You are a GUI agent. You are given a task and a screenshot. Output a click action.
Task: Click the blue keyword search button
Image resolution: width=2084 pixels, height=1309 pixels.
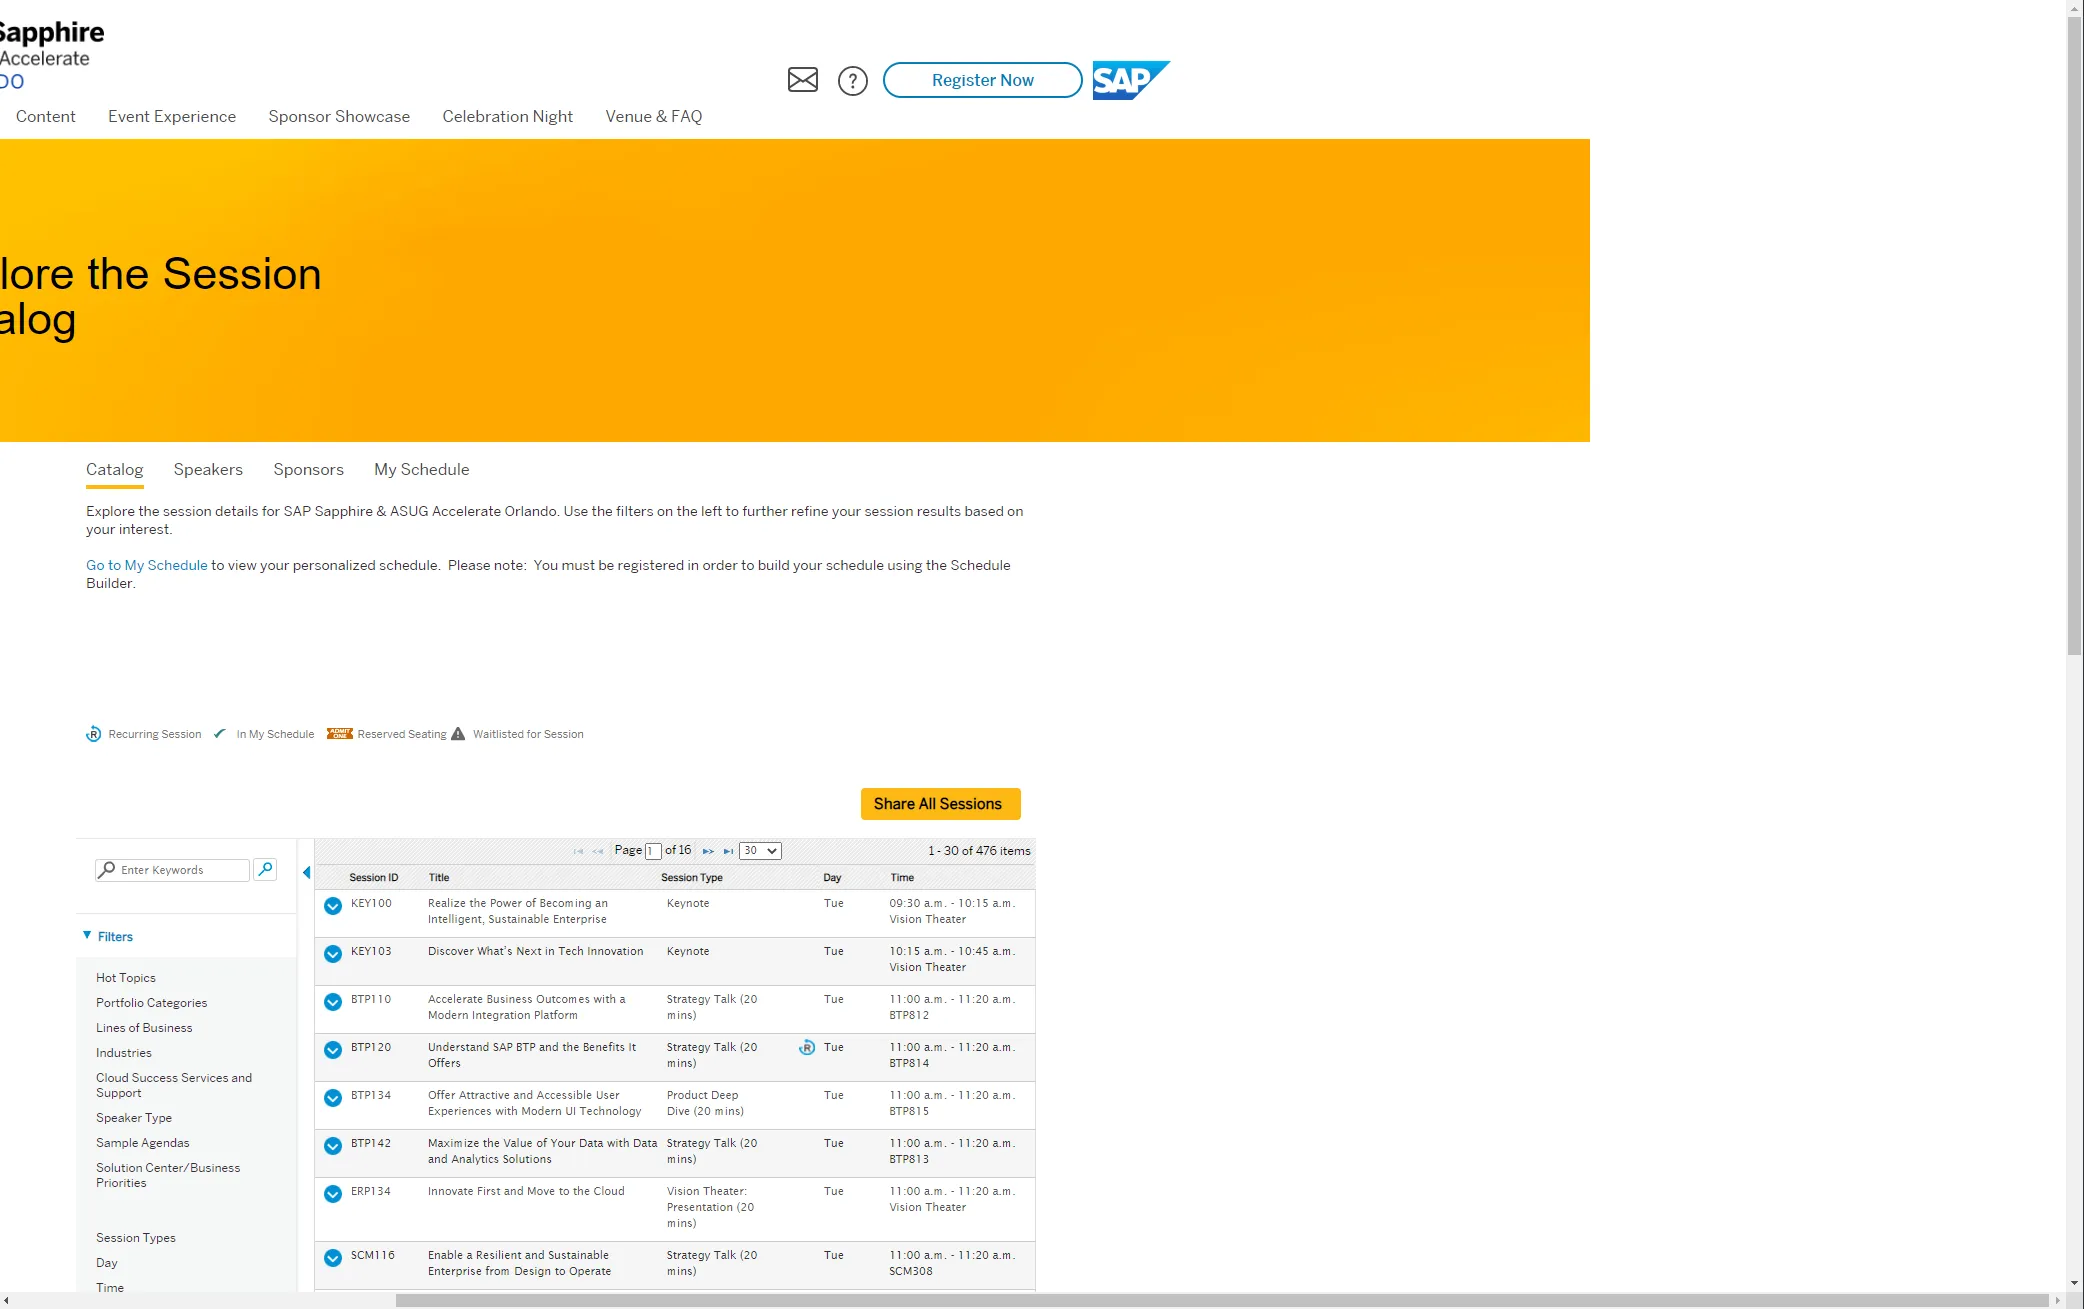265,869
